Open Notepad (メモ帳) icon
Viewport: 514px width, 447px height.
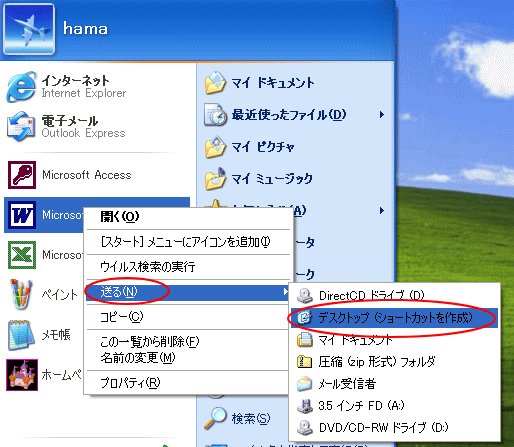tap(21, 335)
